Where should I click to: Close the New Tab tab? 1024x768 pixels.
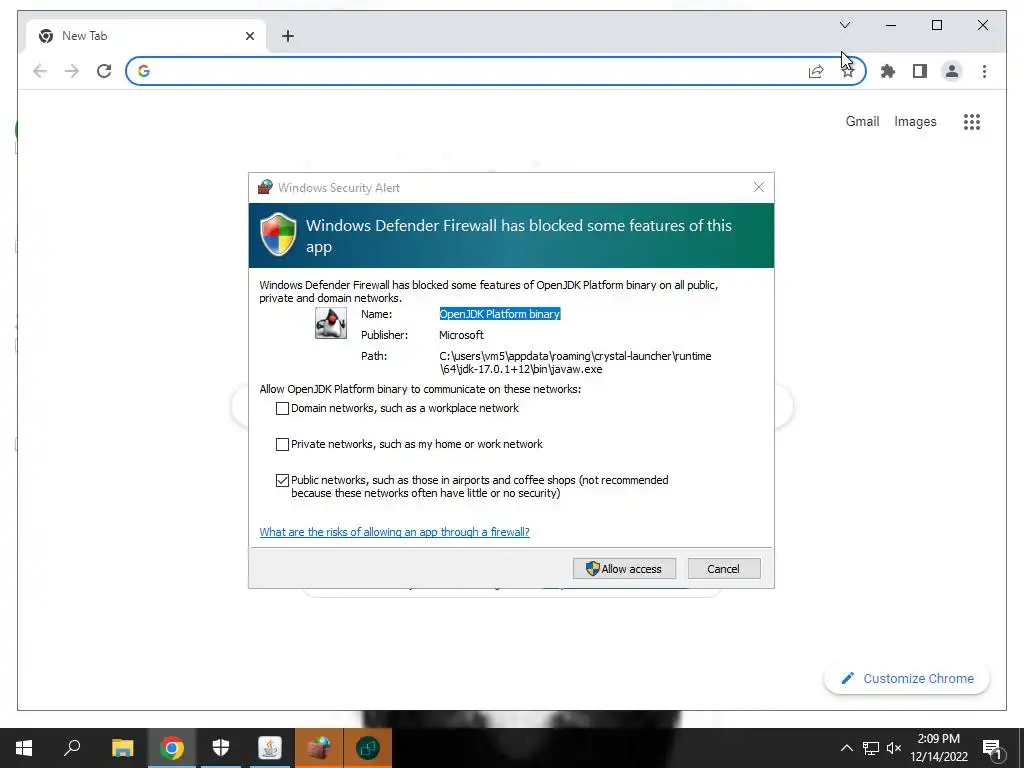point(249,36)
